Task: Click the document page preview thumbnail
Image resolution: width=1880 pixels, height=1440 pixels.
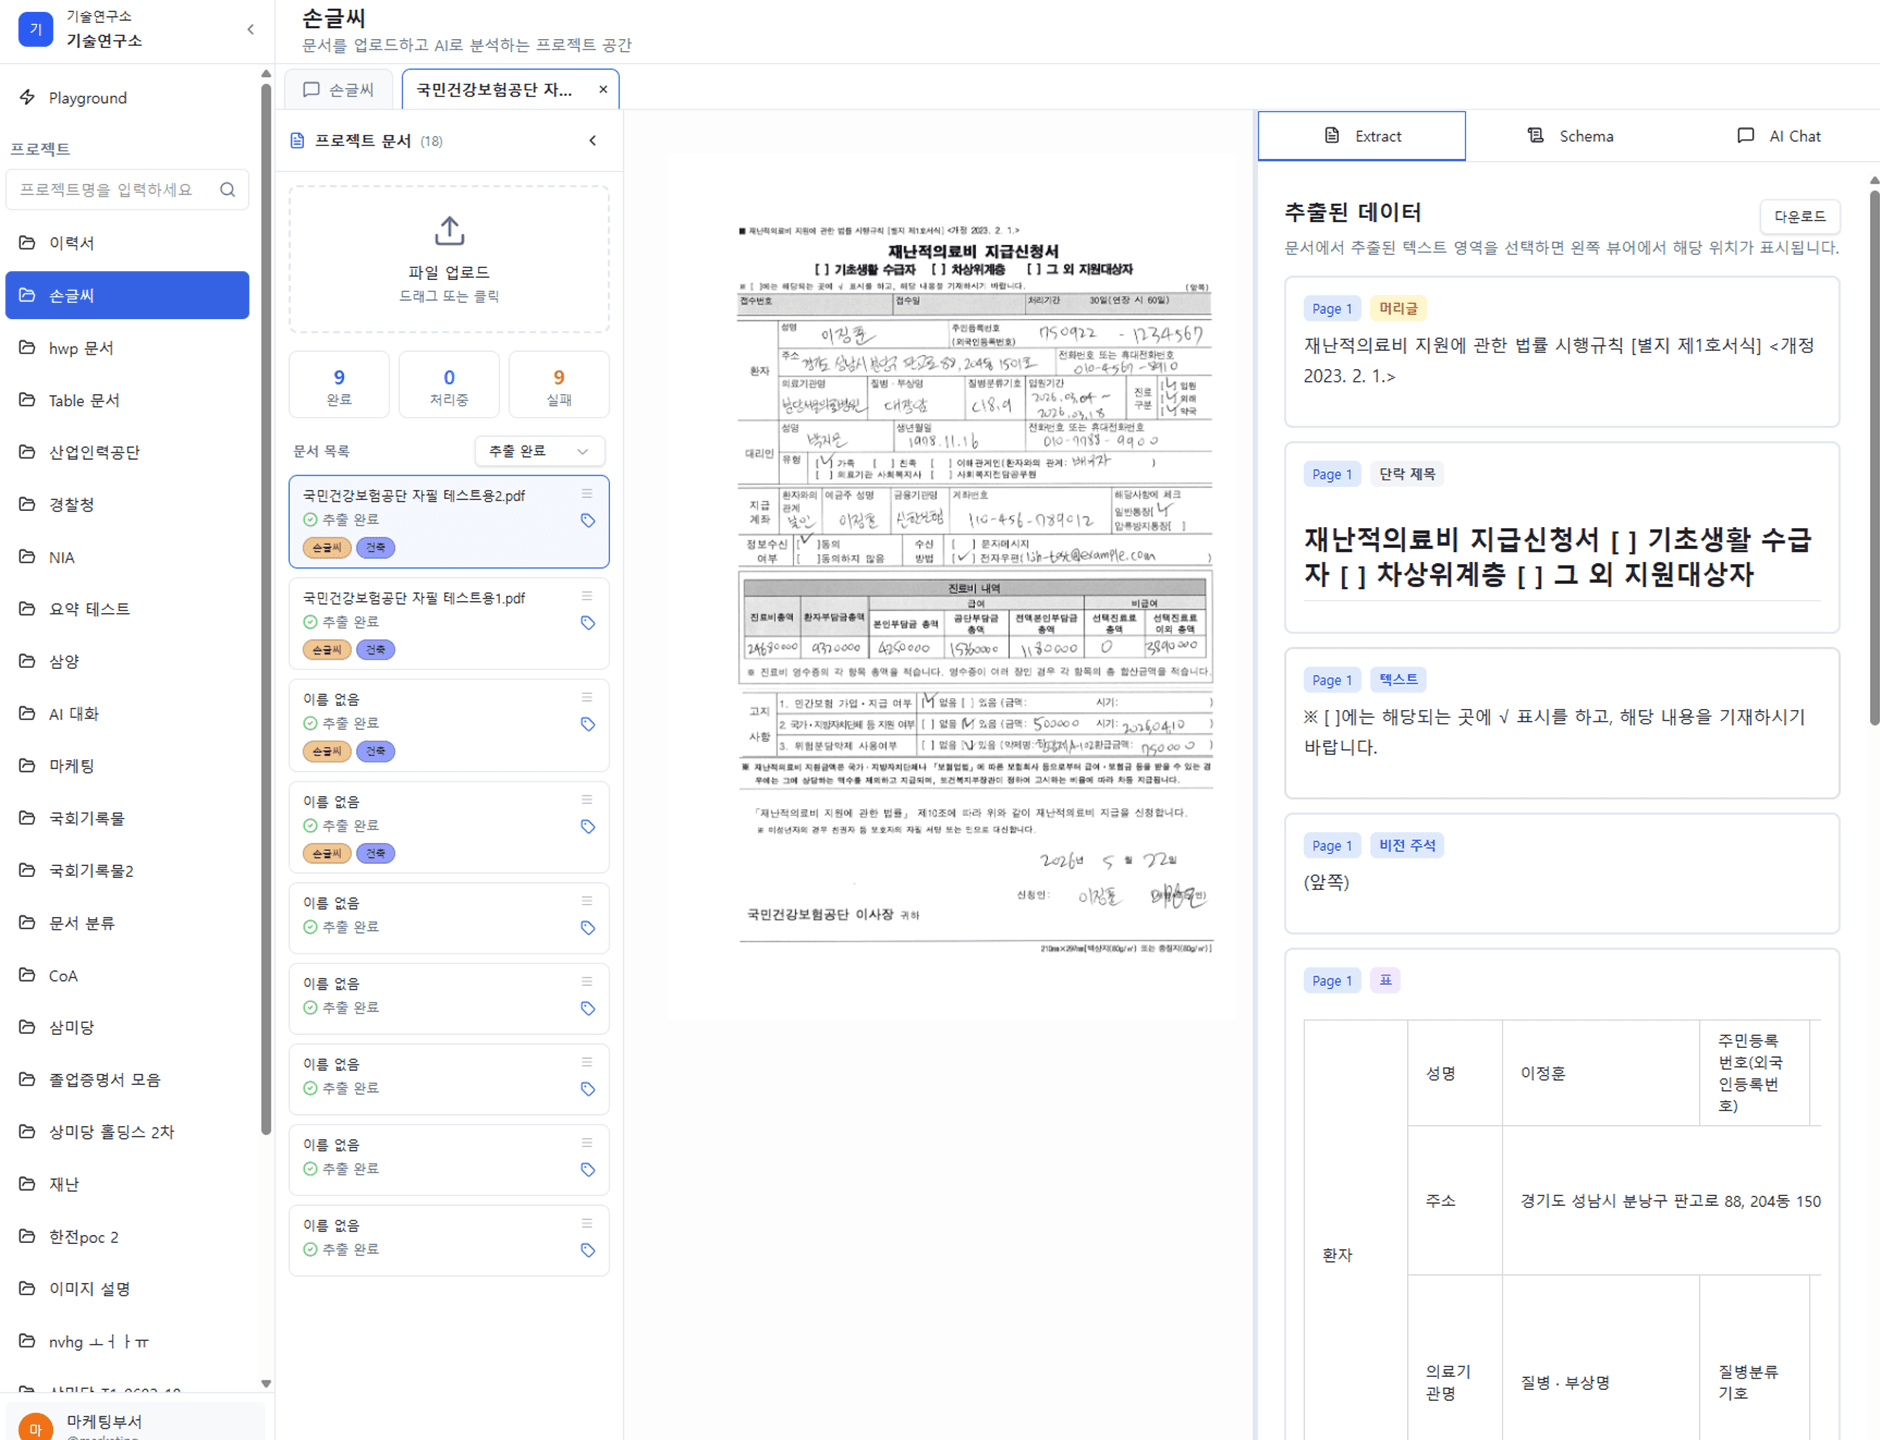Action: click(x=951, y=586)
